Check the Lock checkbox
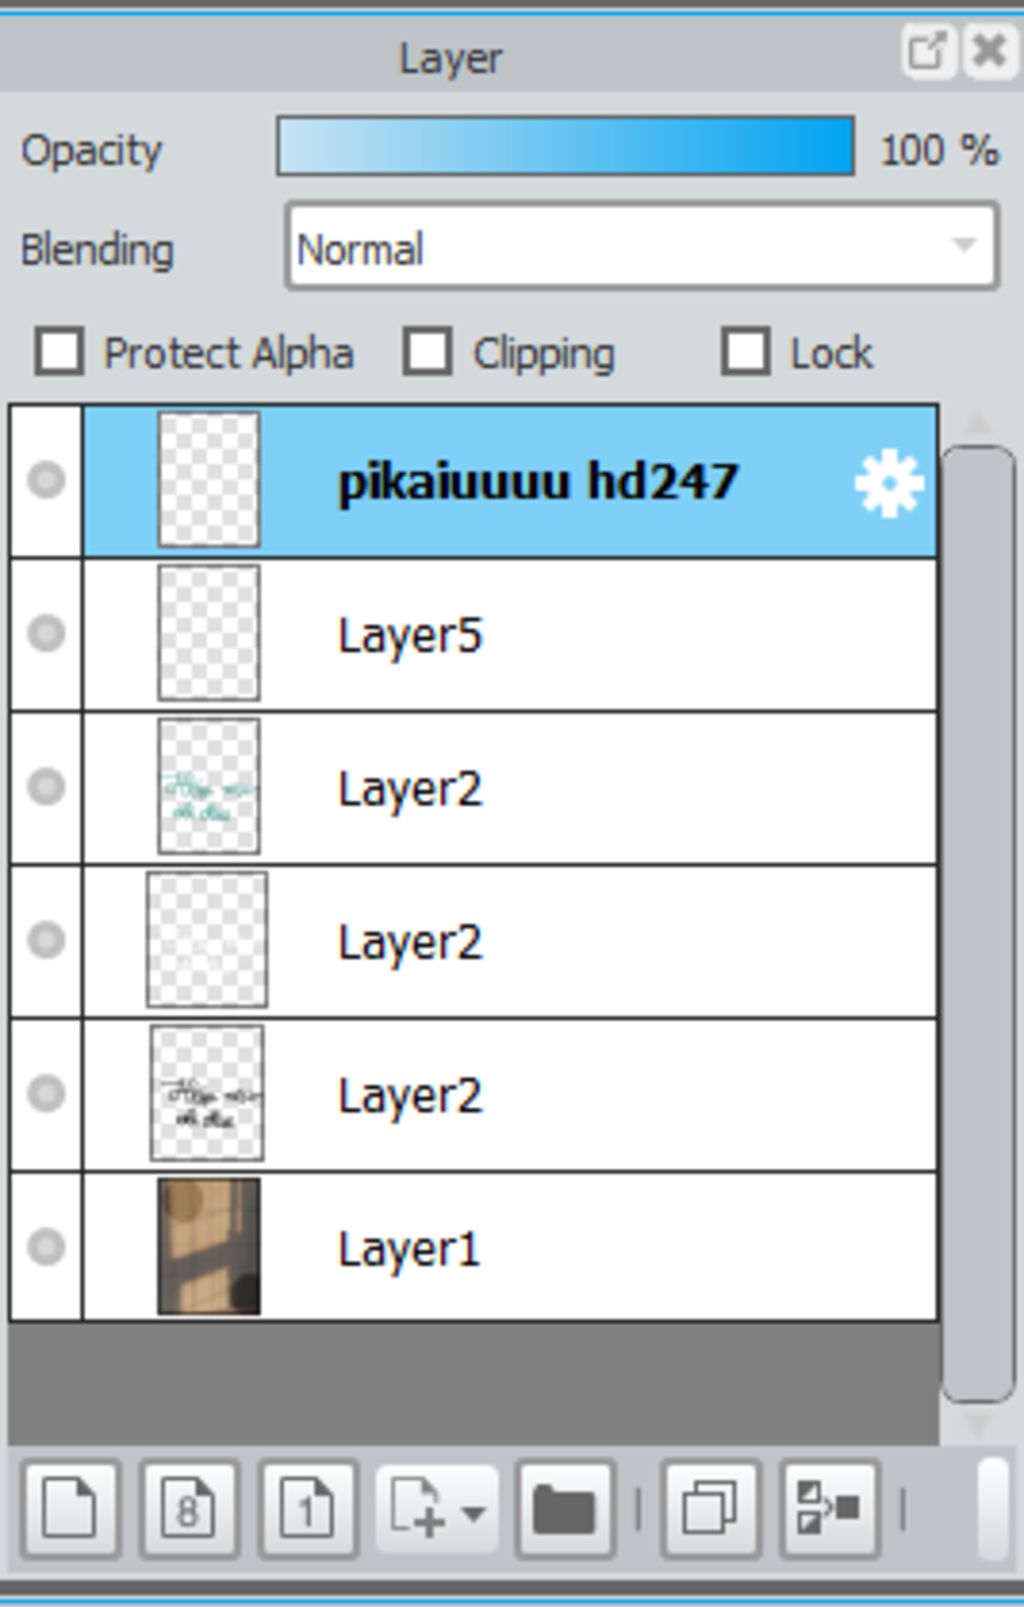 pyautogui.click(x=746, y=352)
